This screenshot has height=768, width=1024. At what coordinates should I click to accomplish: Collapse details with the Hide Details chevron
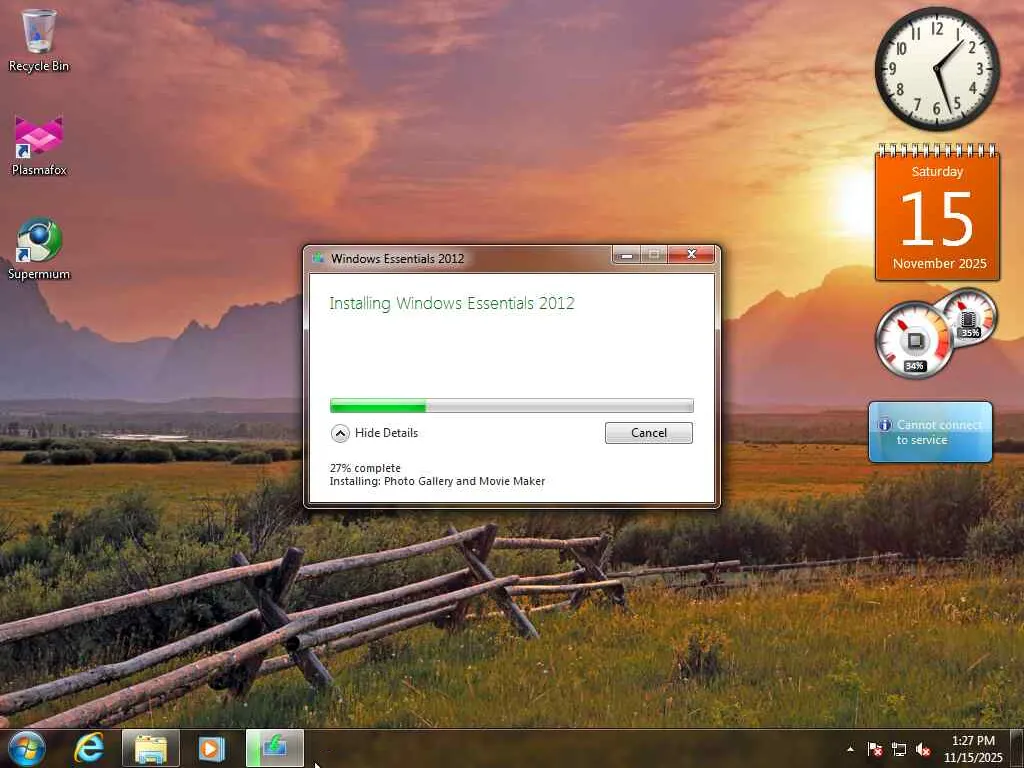tap(340, 433)
